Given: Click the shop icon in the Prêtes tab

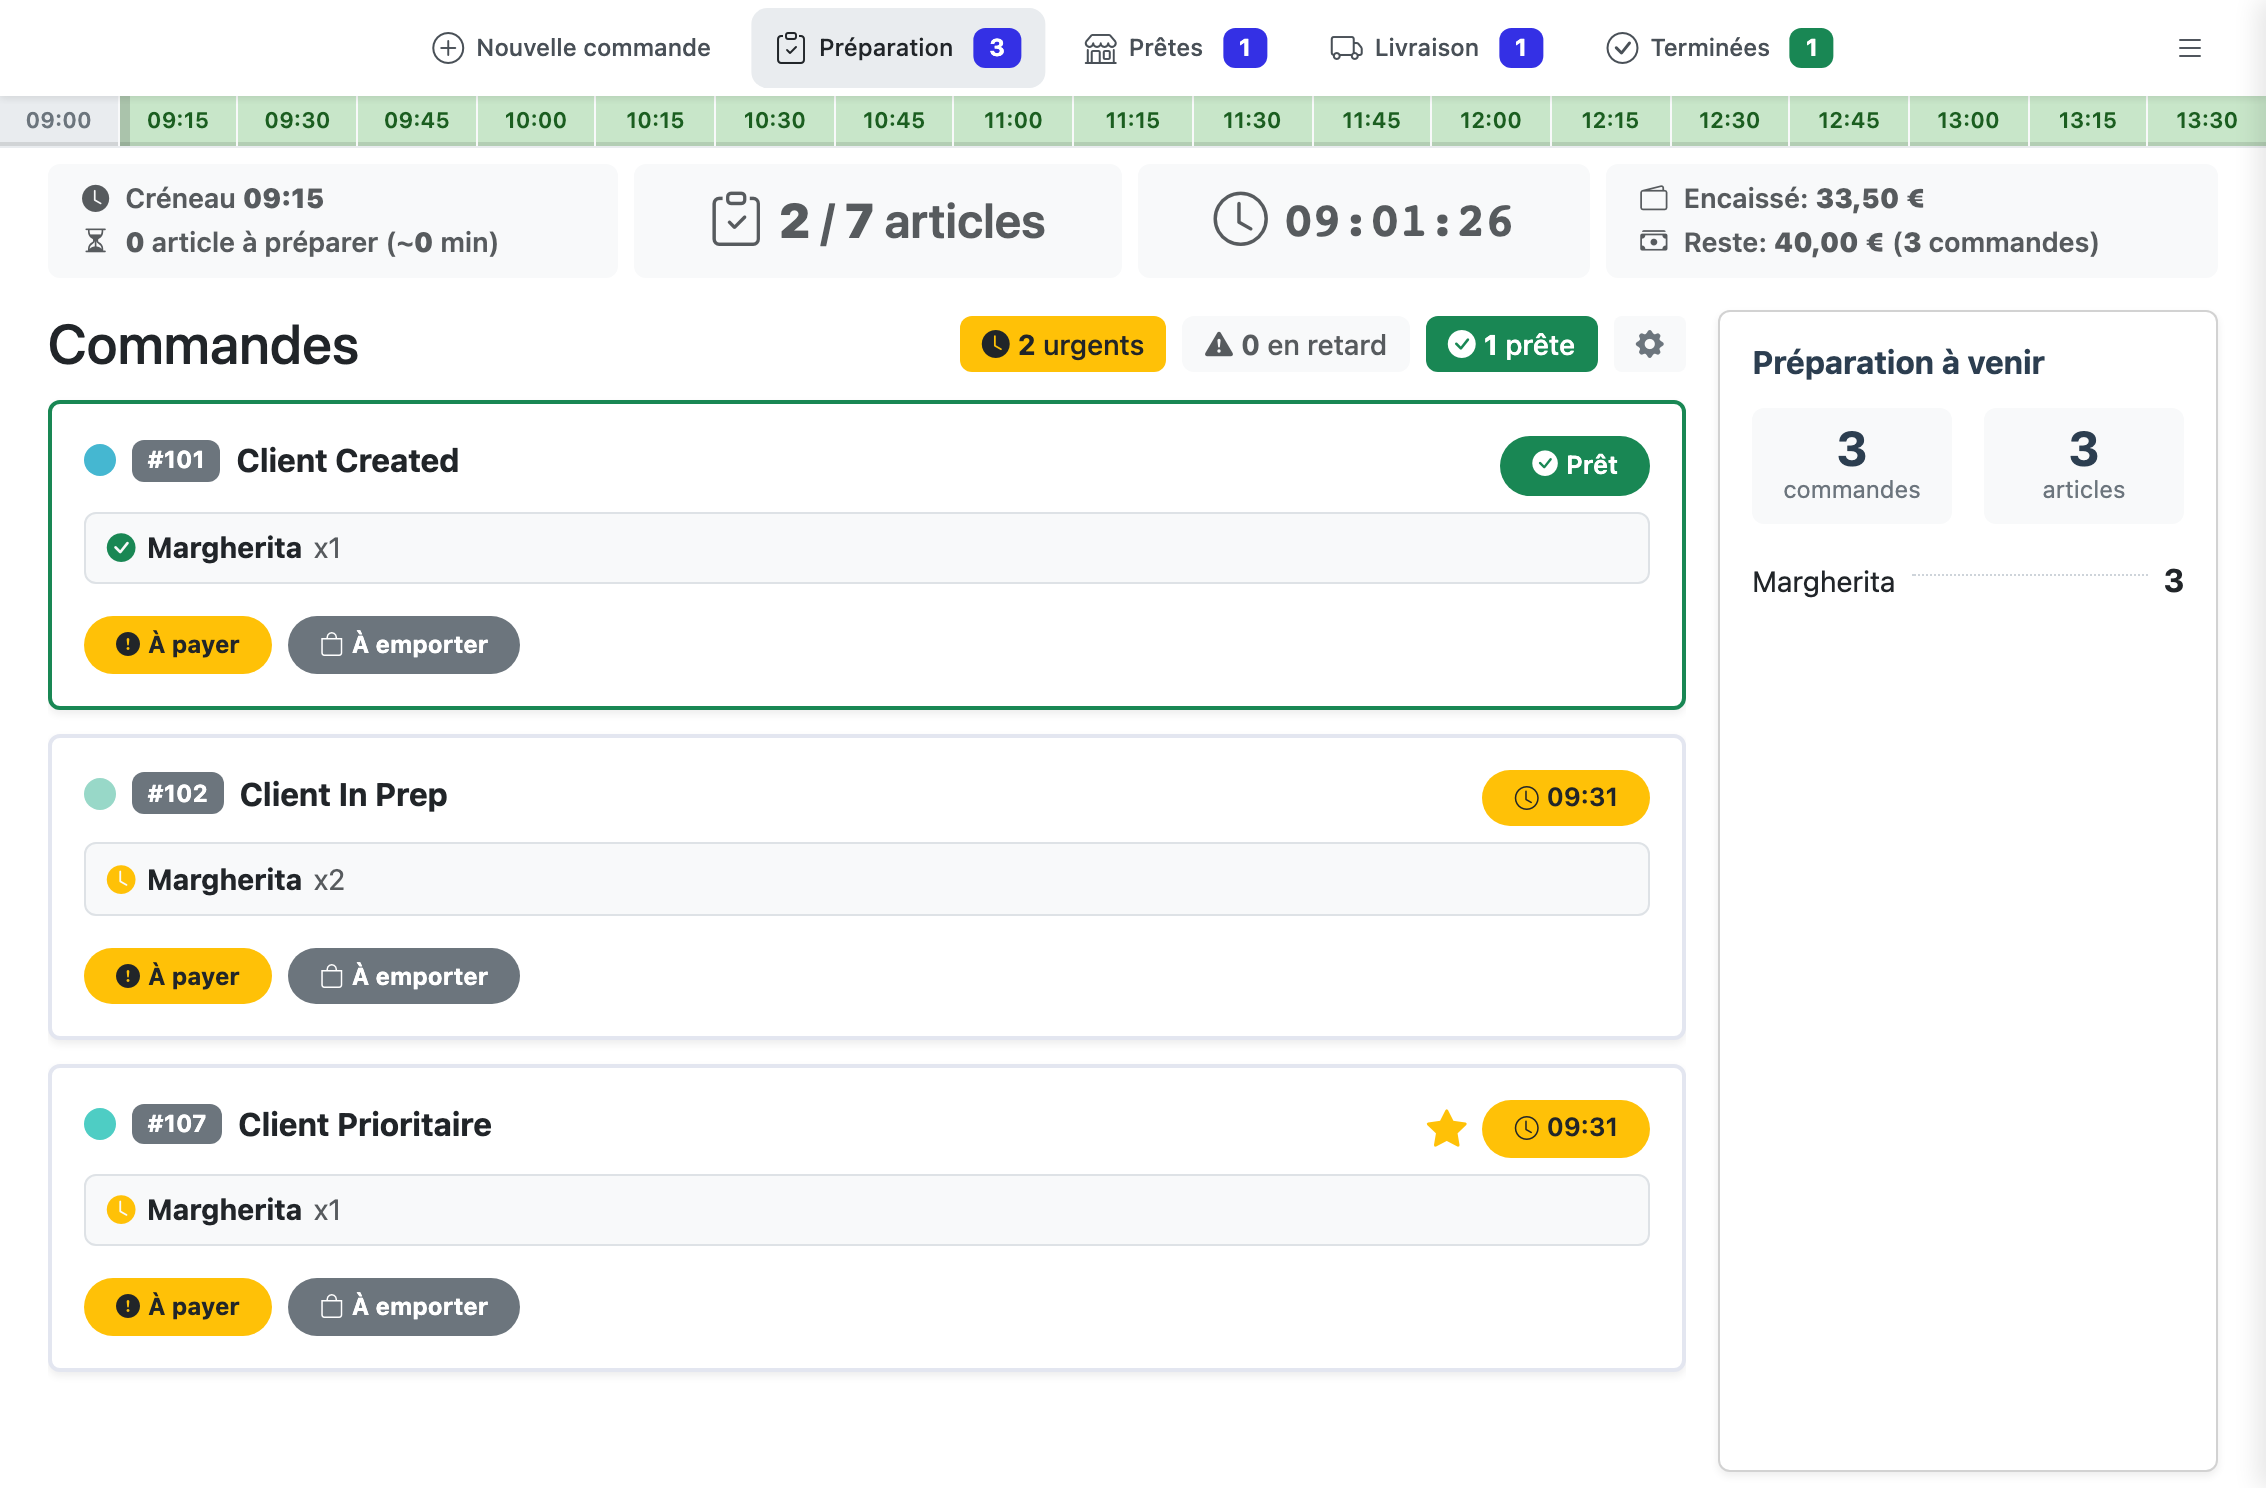Looking at the screenshot, I should pyautogui.click(x=1100, y=48).
